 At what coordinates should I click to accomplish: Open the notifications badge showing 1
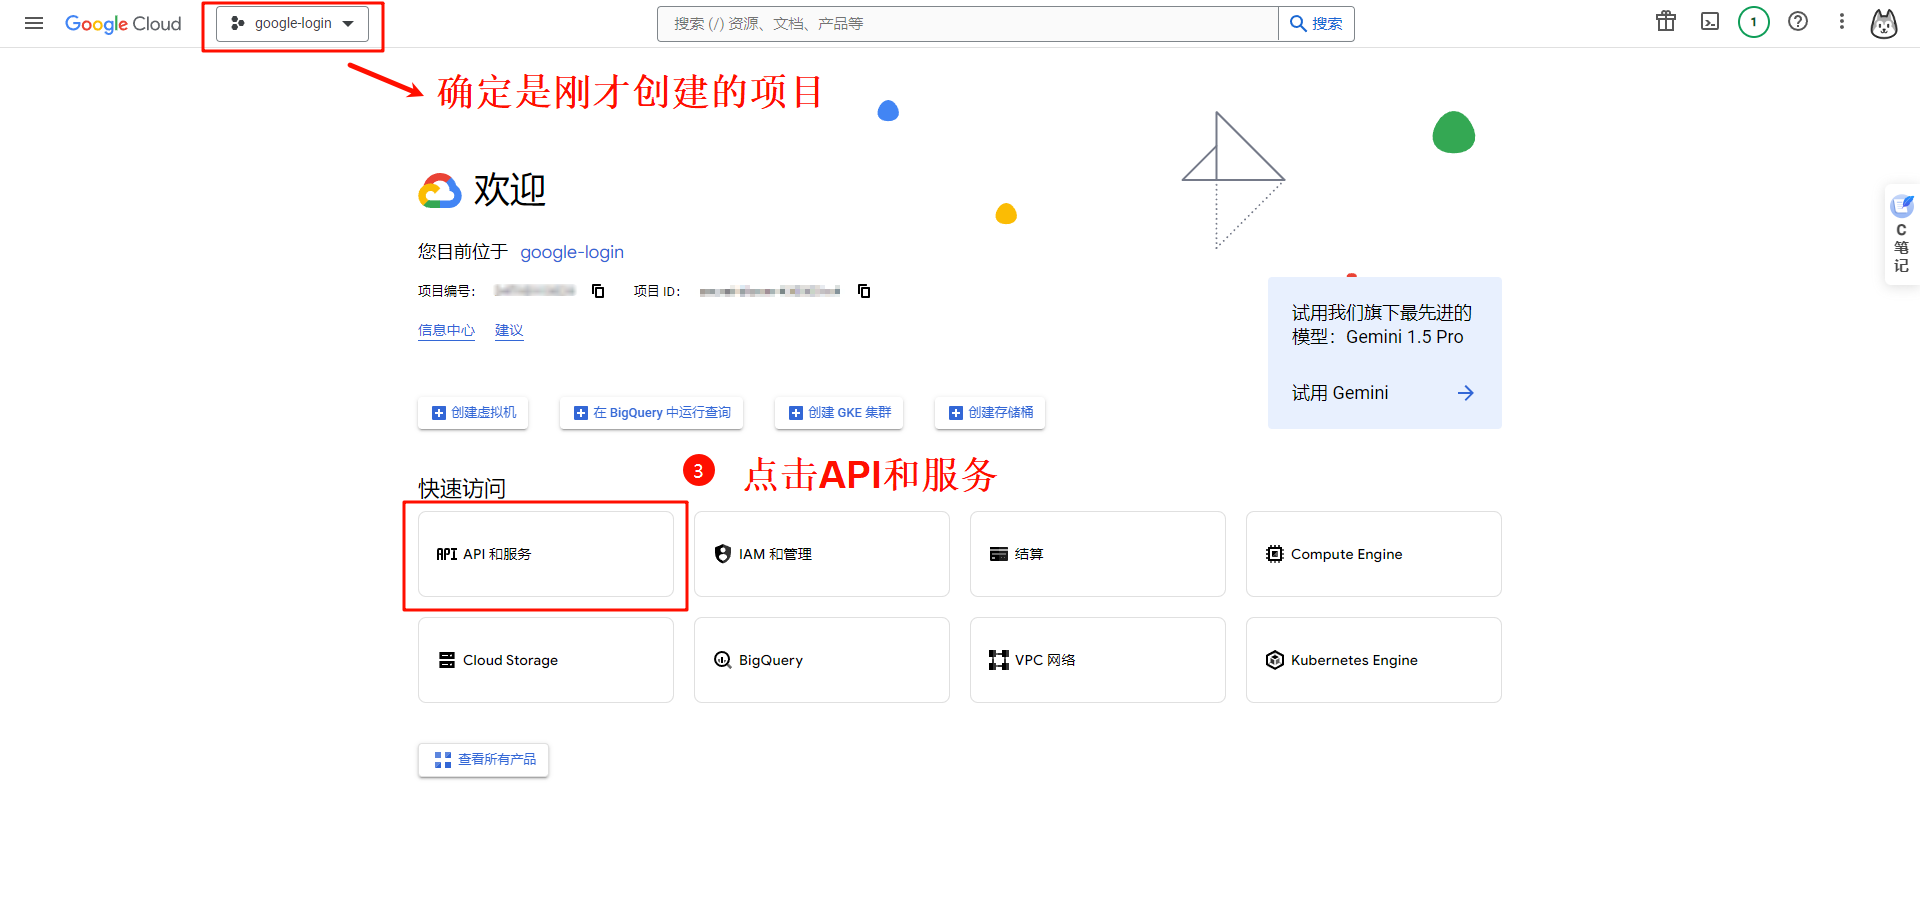pyautogui.click(x=1754, y=22)
